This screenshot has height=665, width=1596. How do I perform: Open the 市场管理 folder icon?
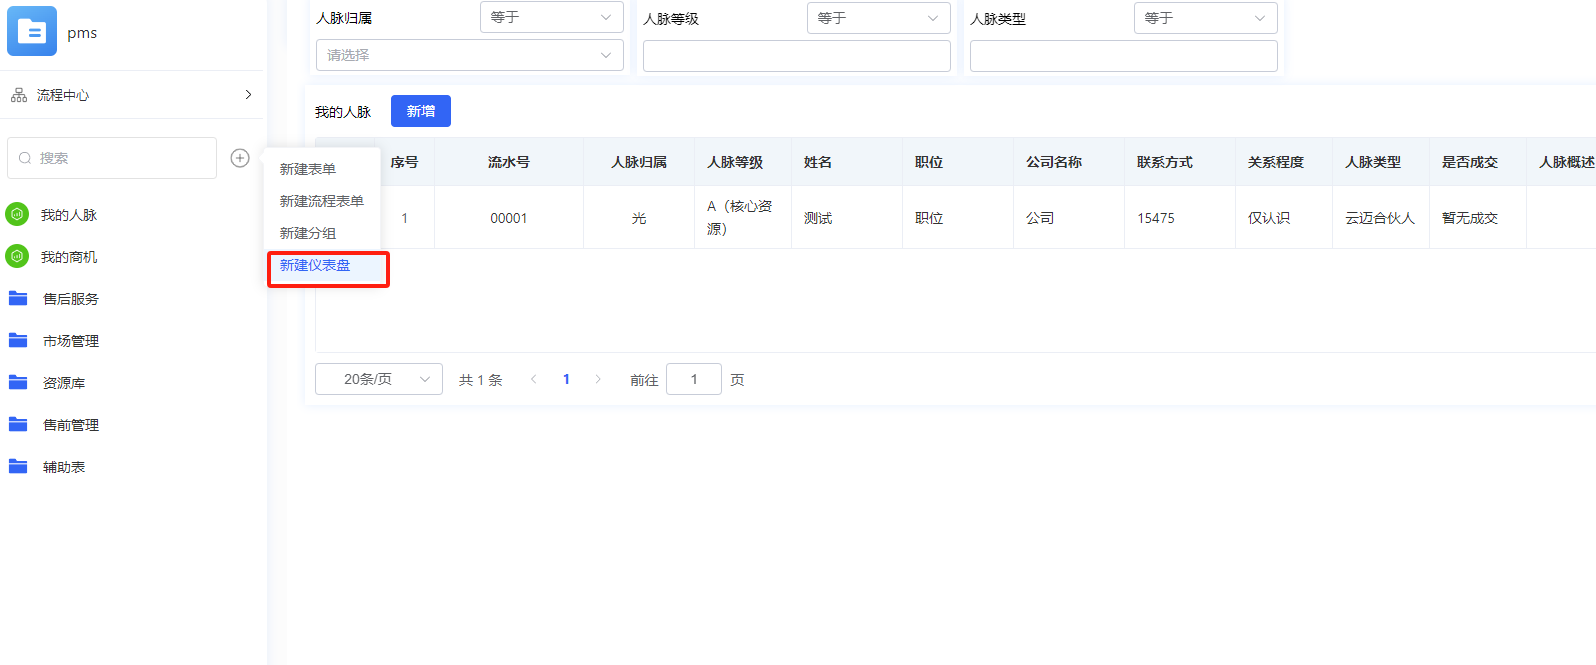tap(18, 340)
